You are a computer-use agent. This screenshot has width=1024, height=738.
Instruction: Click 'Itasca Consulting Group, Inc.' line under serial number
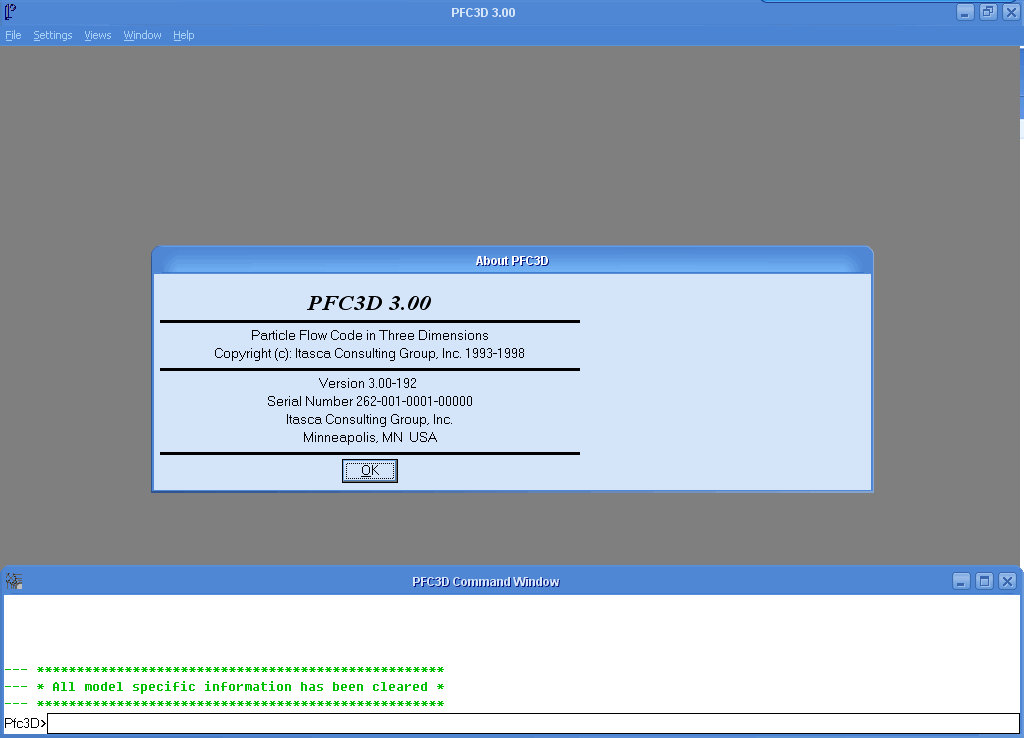click(x=370, y=419)
